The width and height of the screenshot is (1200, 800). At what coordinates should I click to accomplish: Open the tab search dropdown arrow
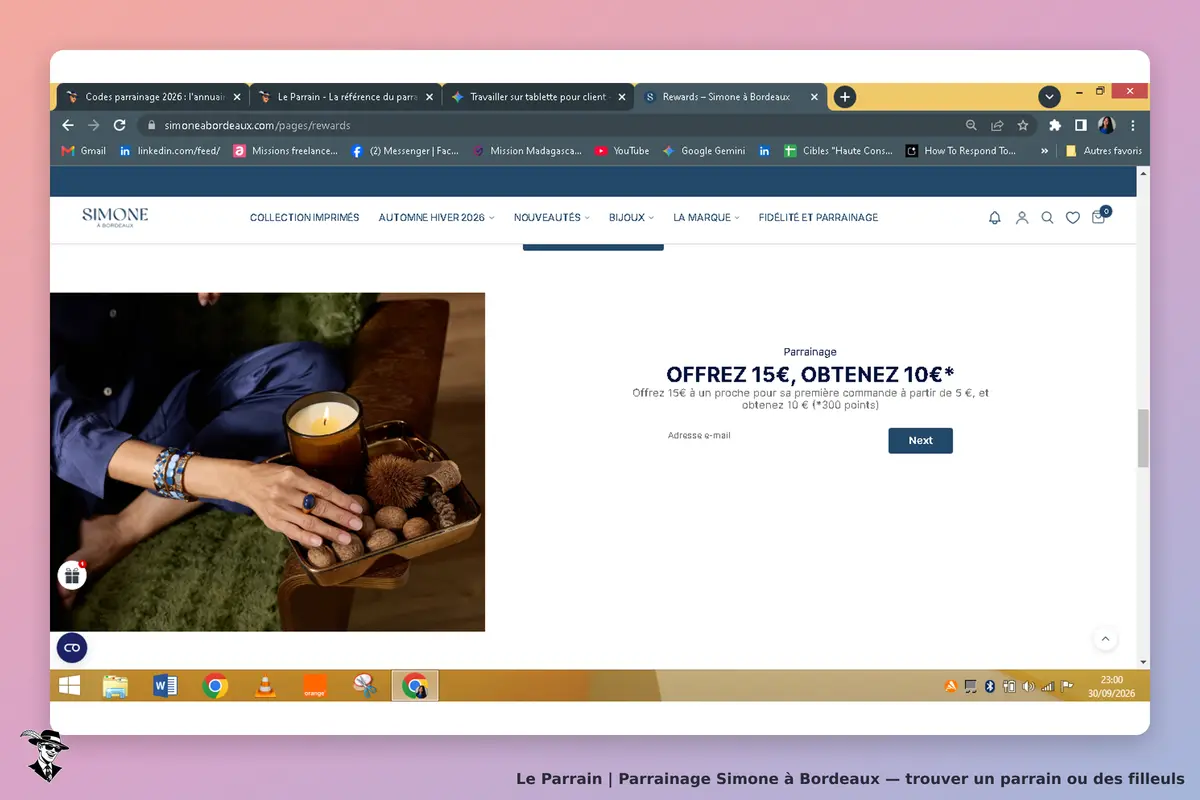1049,97
